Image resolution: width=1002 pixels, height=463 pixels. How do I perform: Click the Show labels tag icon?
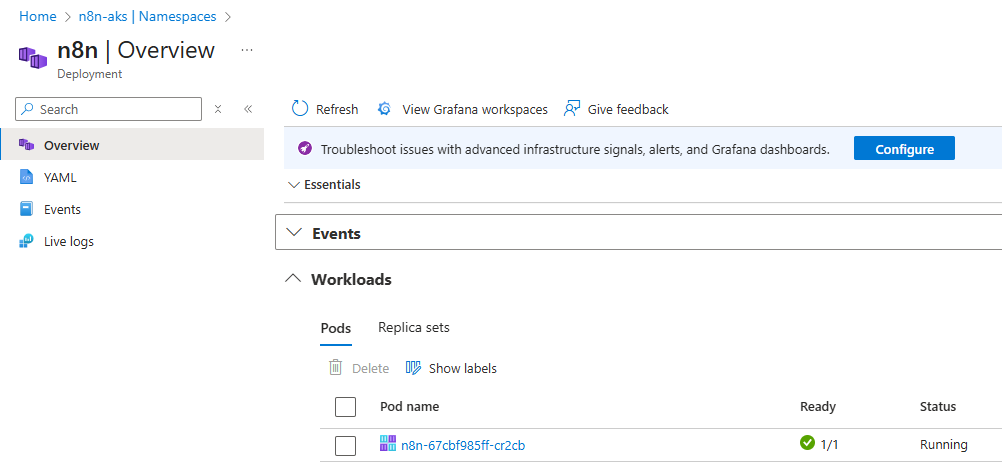(414, 368)
